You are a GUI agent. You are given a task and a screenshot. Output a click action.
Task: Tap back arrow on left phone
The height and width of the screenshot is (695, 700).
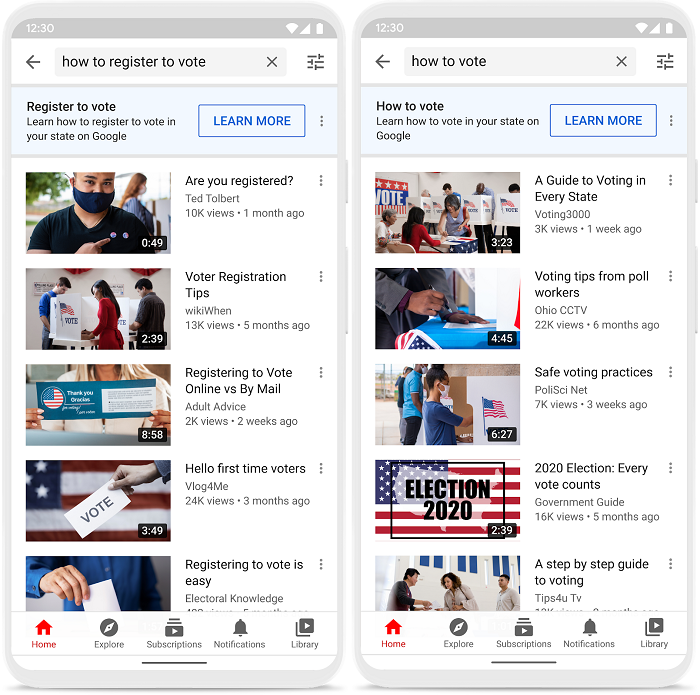33,62
